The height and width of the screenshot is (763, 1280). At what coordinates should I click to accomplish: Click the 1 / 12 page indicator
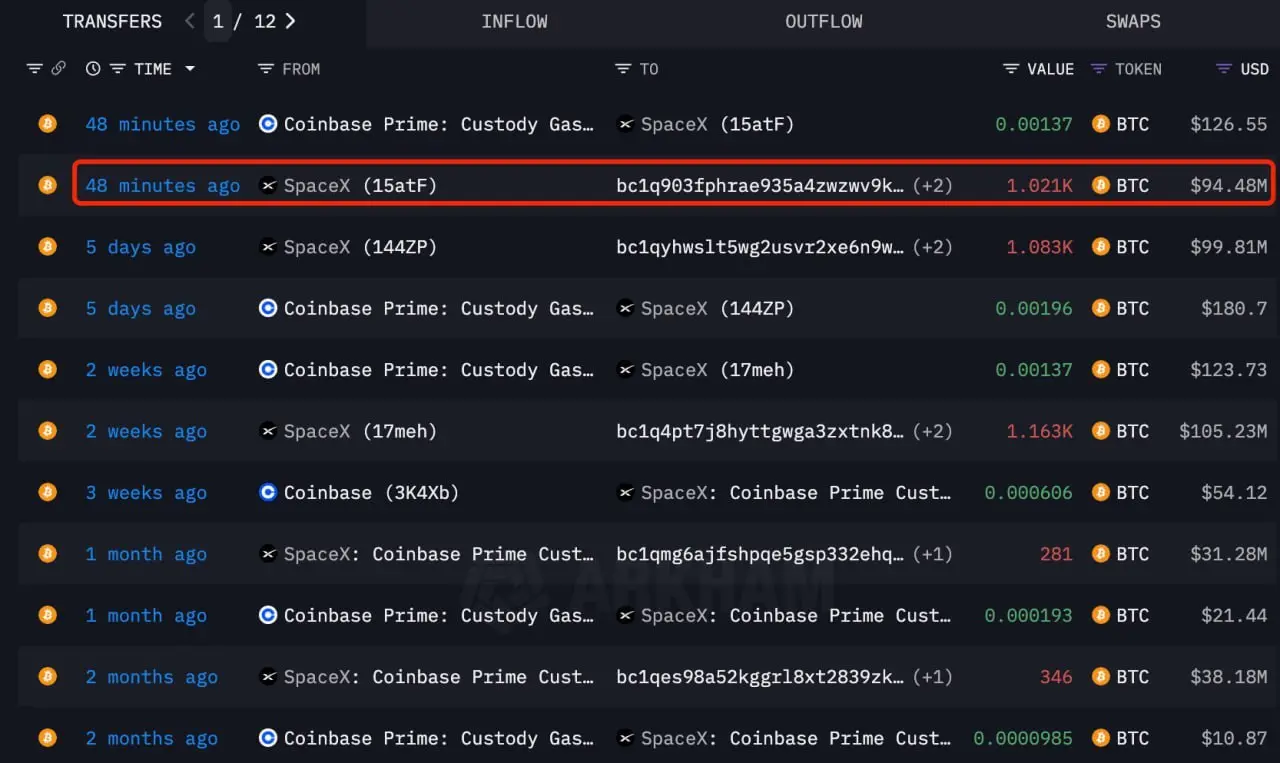pos(243,21)
